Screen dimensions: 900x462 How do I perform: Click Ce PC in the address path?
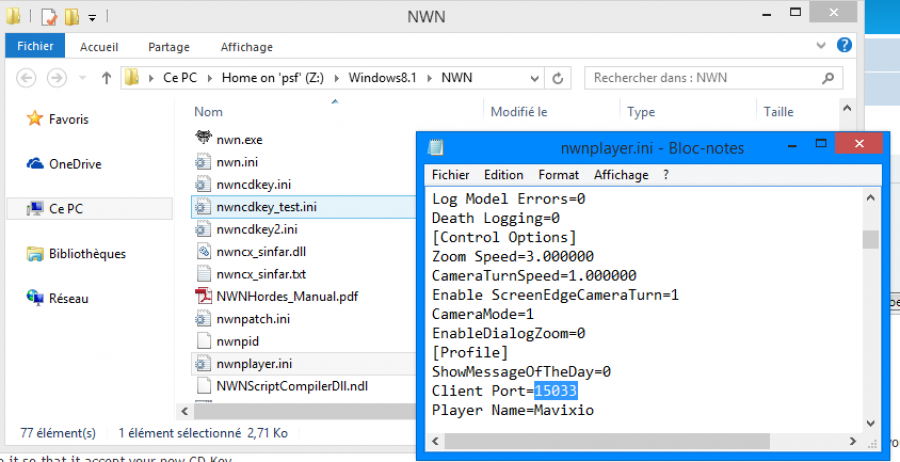[180, 78]
